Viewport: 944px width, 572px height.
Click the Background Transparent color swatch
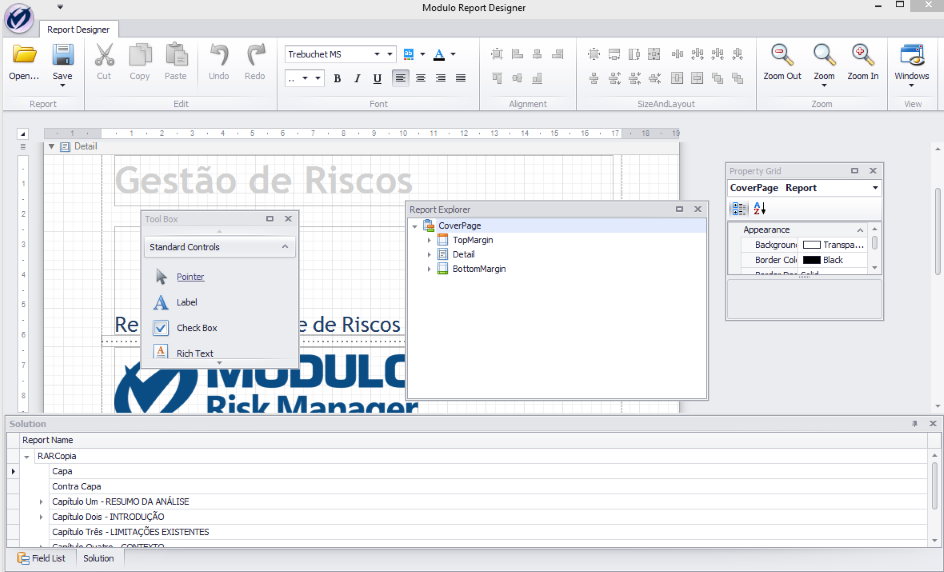click(x=812, y=245)
